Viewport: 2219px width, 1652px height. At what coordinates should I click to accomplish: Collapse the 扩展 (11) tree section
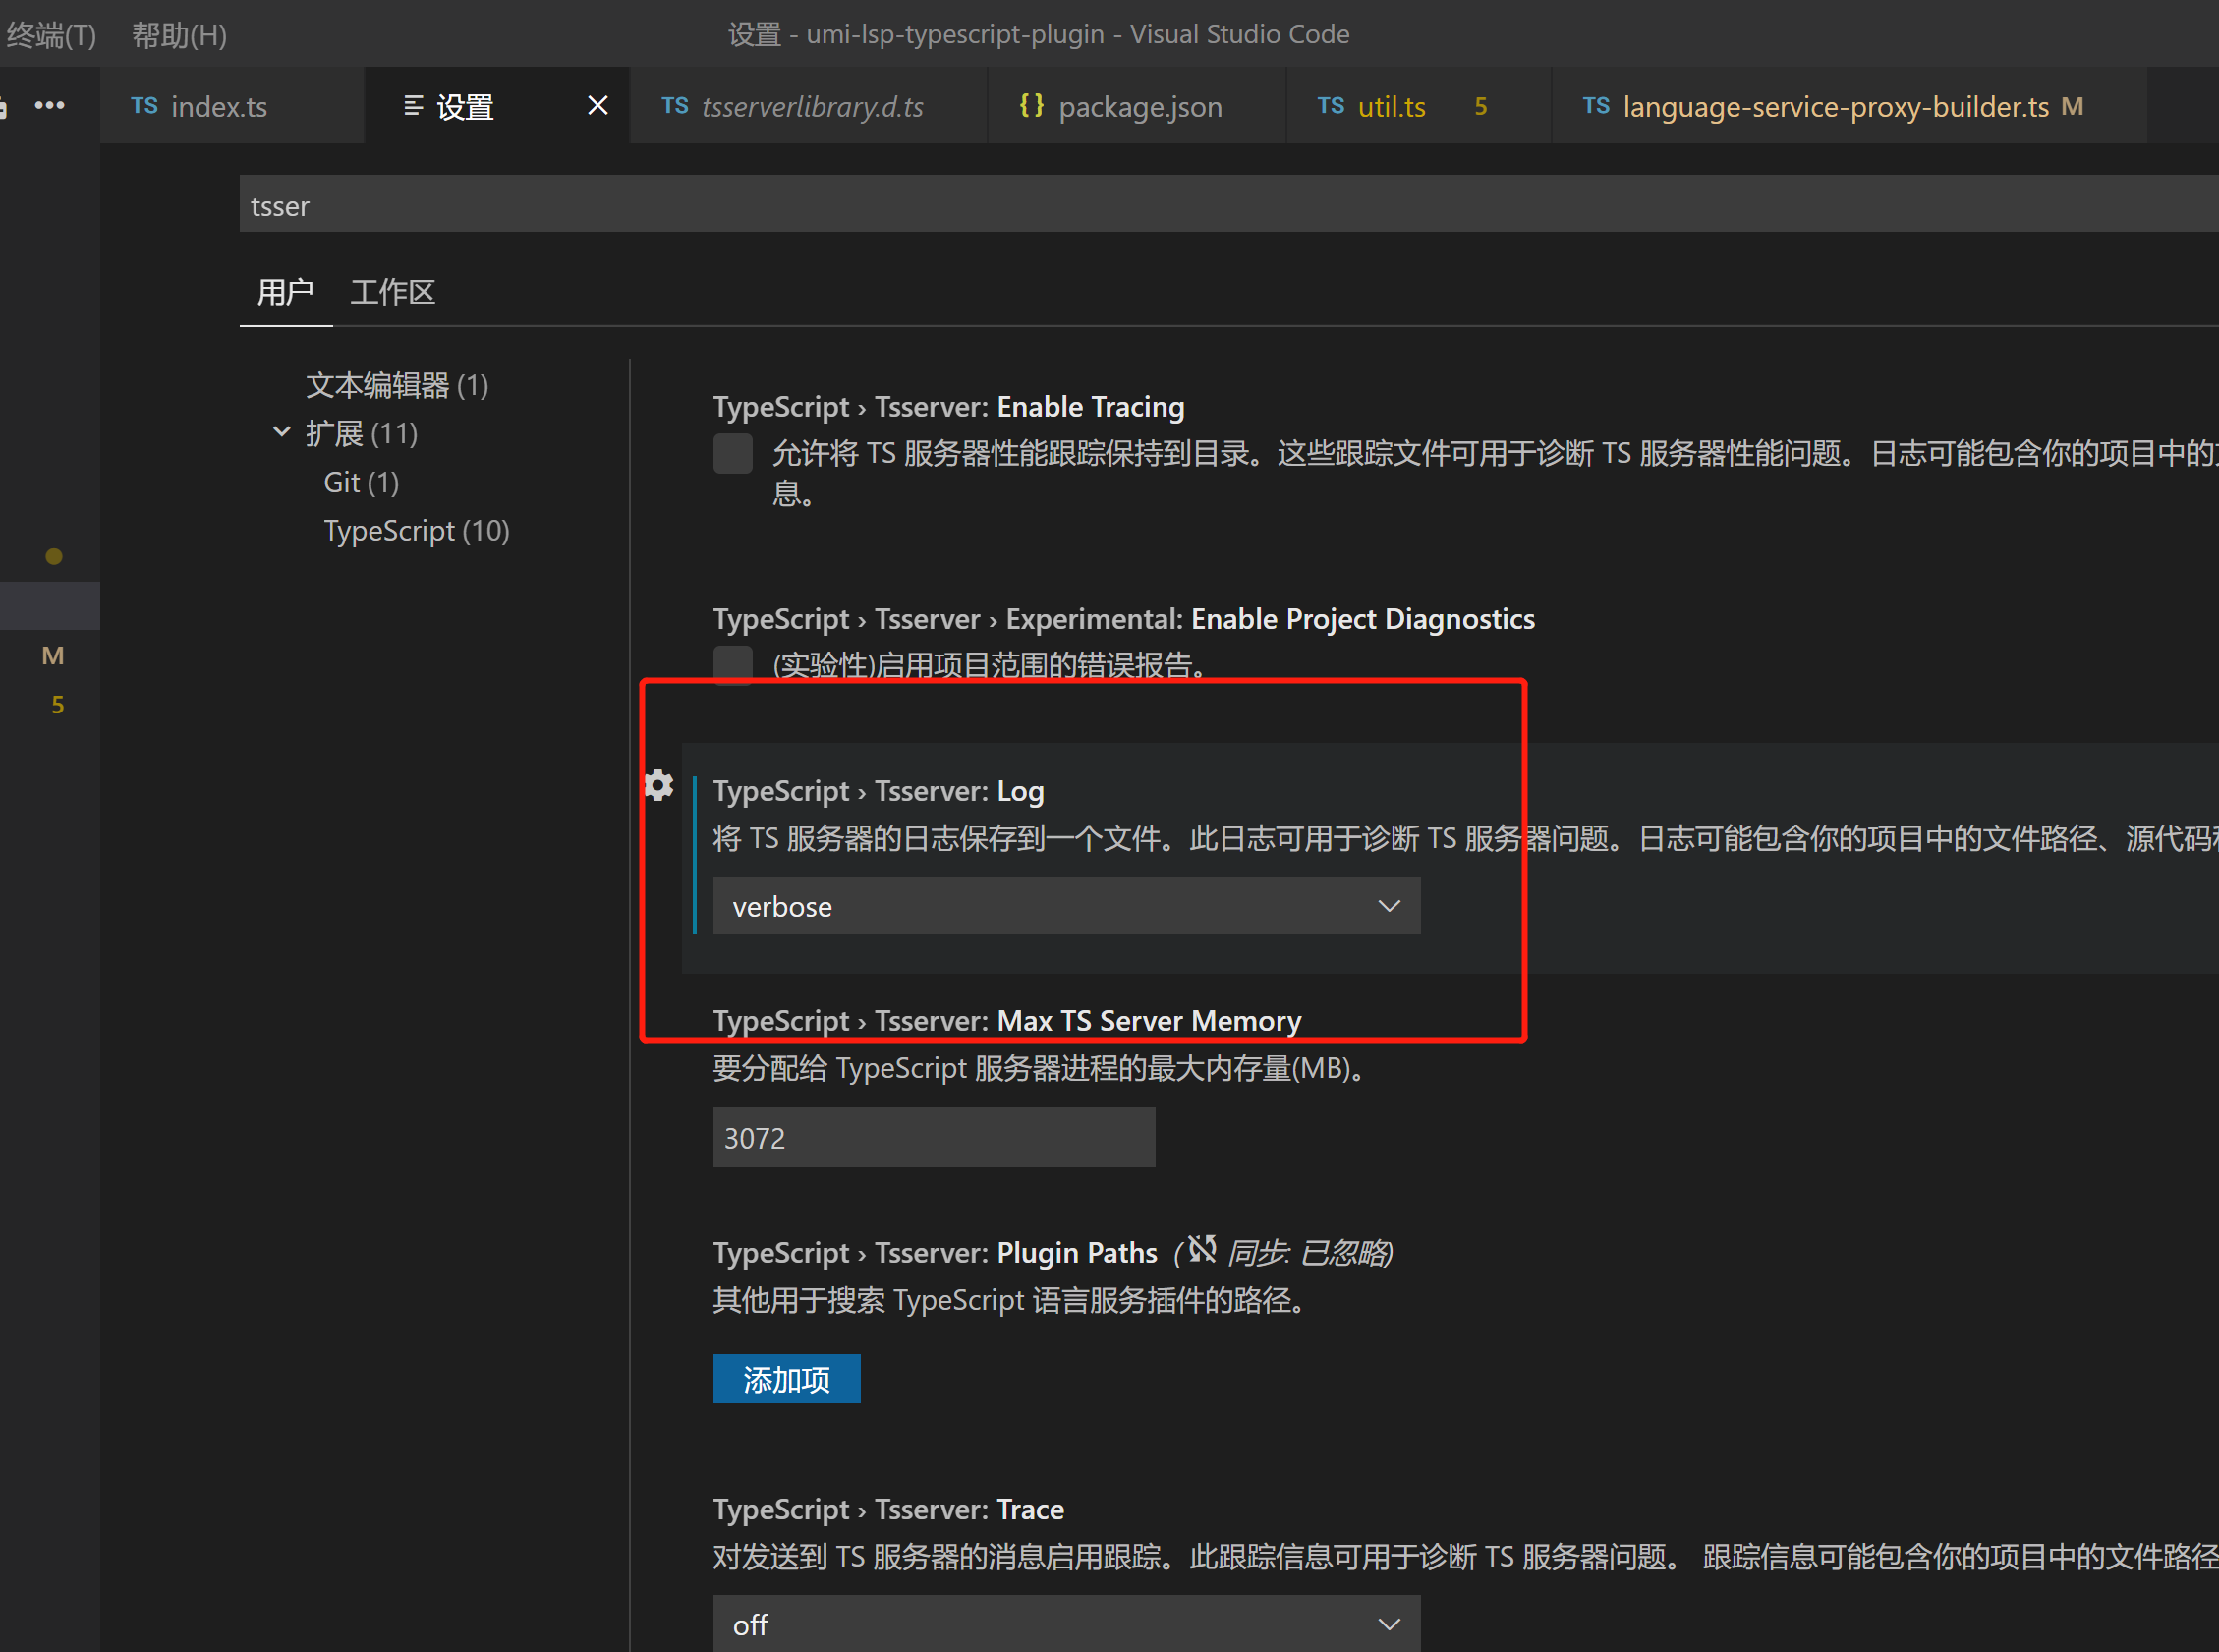282,433
